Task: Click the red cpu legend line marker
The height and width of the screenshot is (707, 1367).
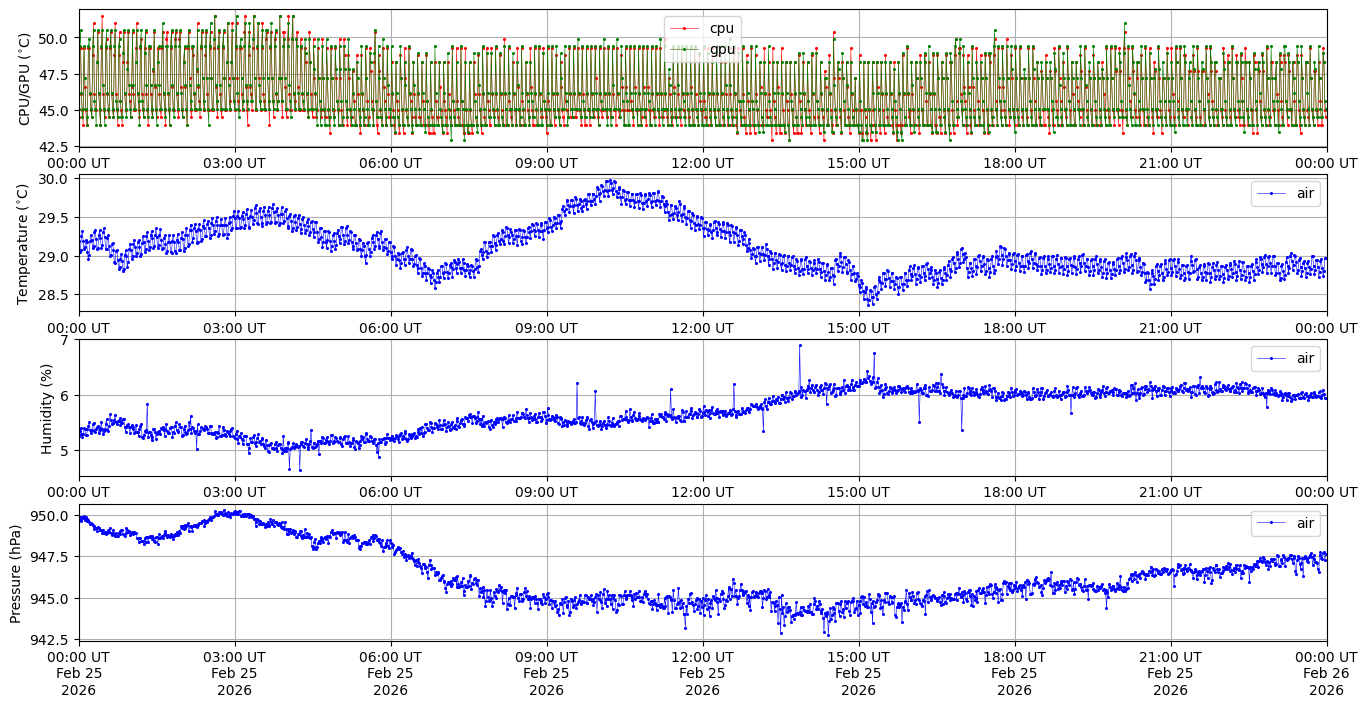Action: pos(683,28)
